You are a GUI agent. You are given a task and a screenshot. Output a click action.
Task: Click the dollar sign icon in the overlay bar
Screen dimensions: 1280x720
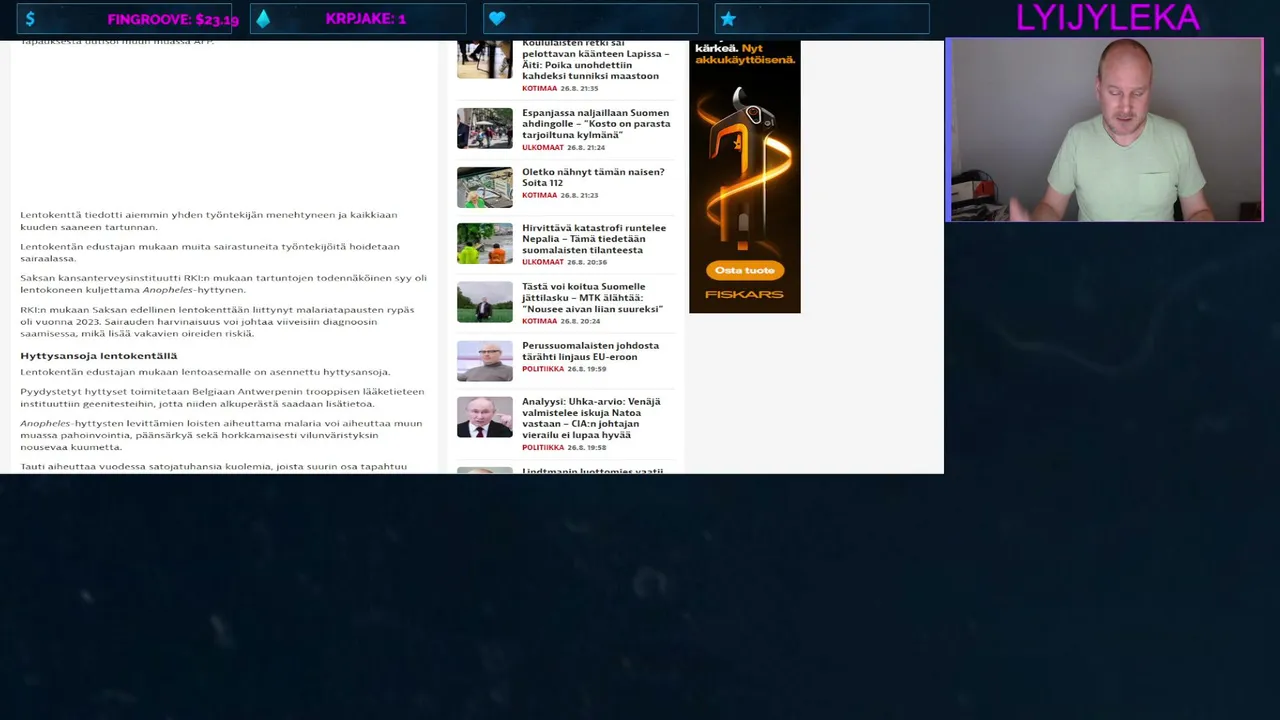30,19
